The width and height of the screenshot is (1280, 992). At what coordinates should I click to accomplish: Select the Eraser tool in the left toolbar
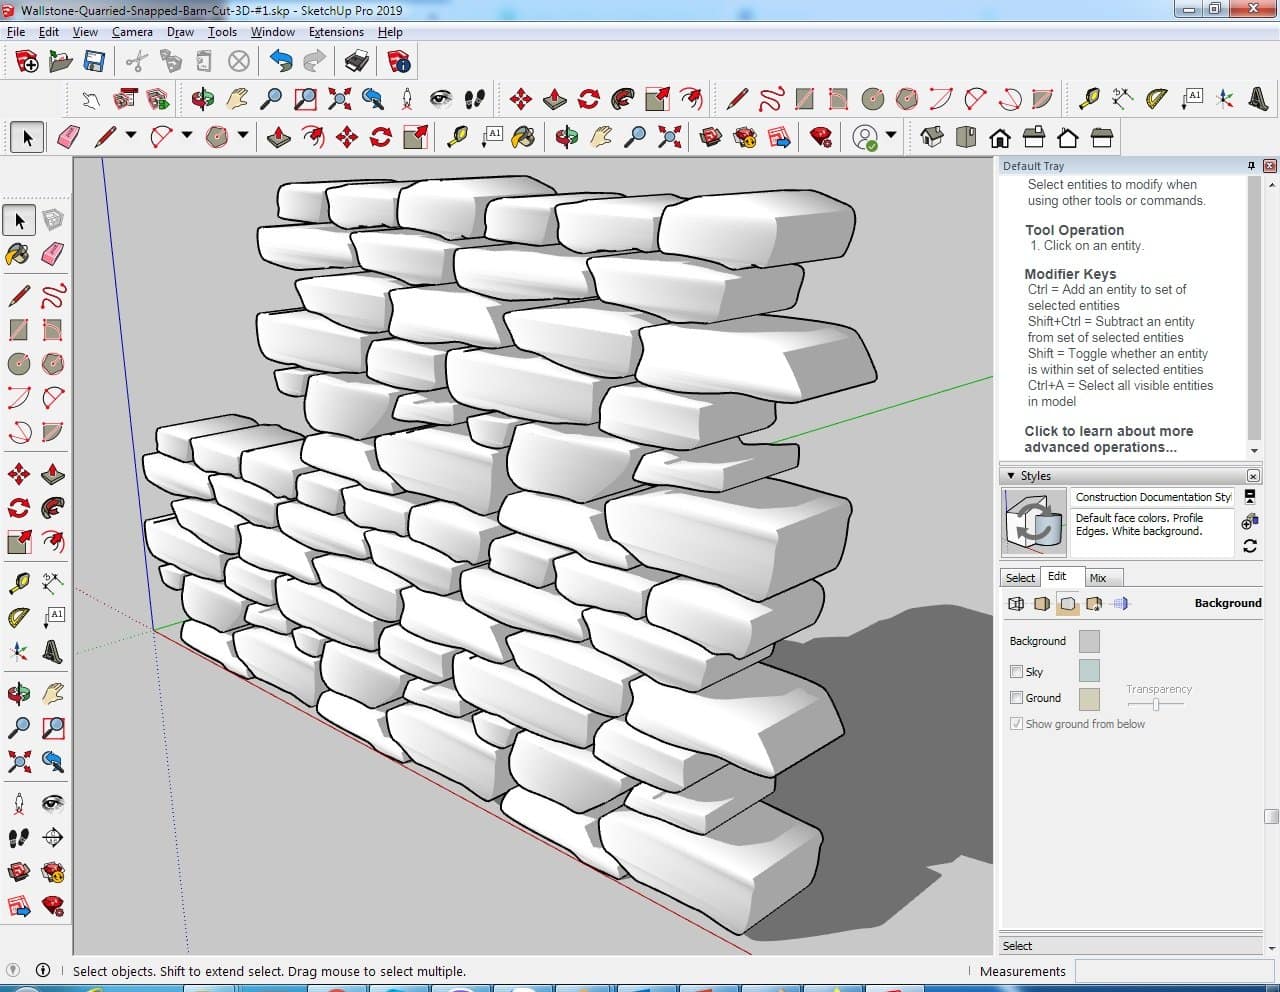pos(53,254)
